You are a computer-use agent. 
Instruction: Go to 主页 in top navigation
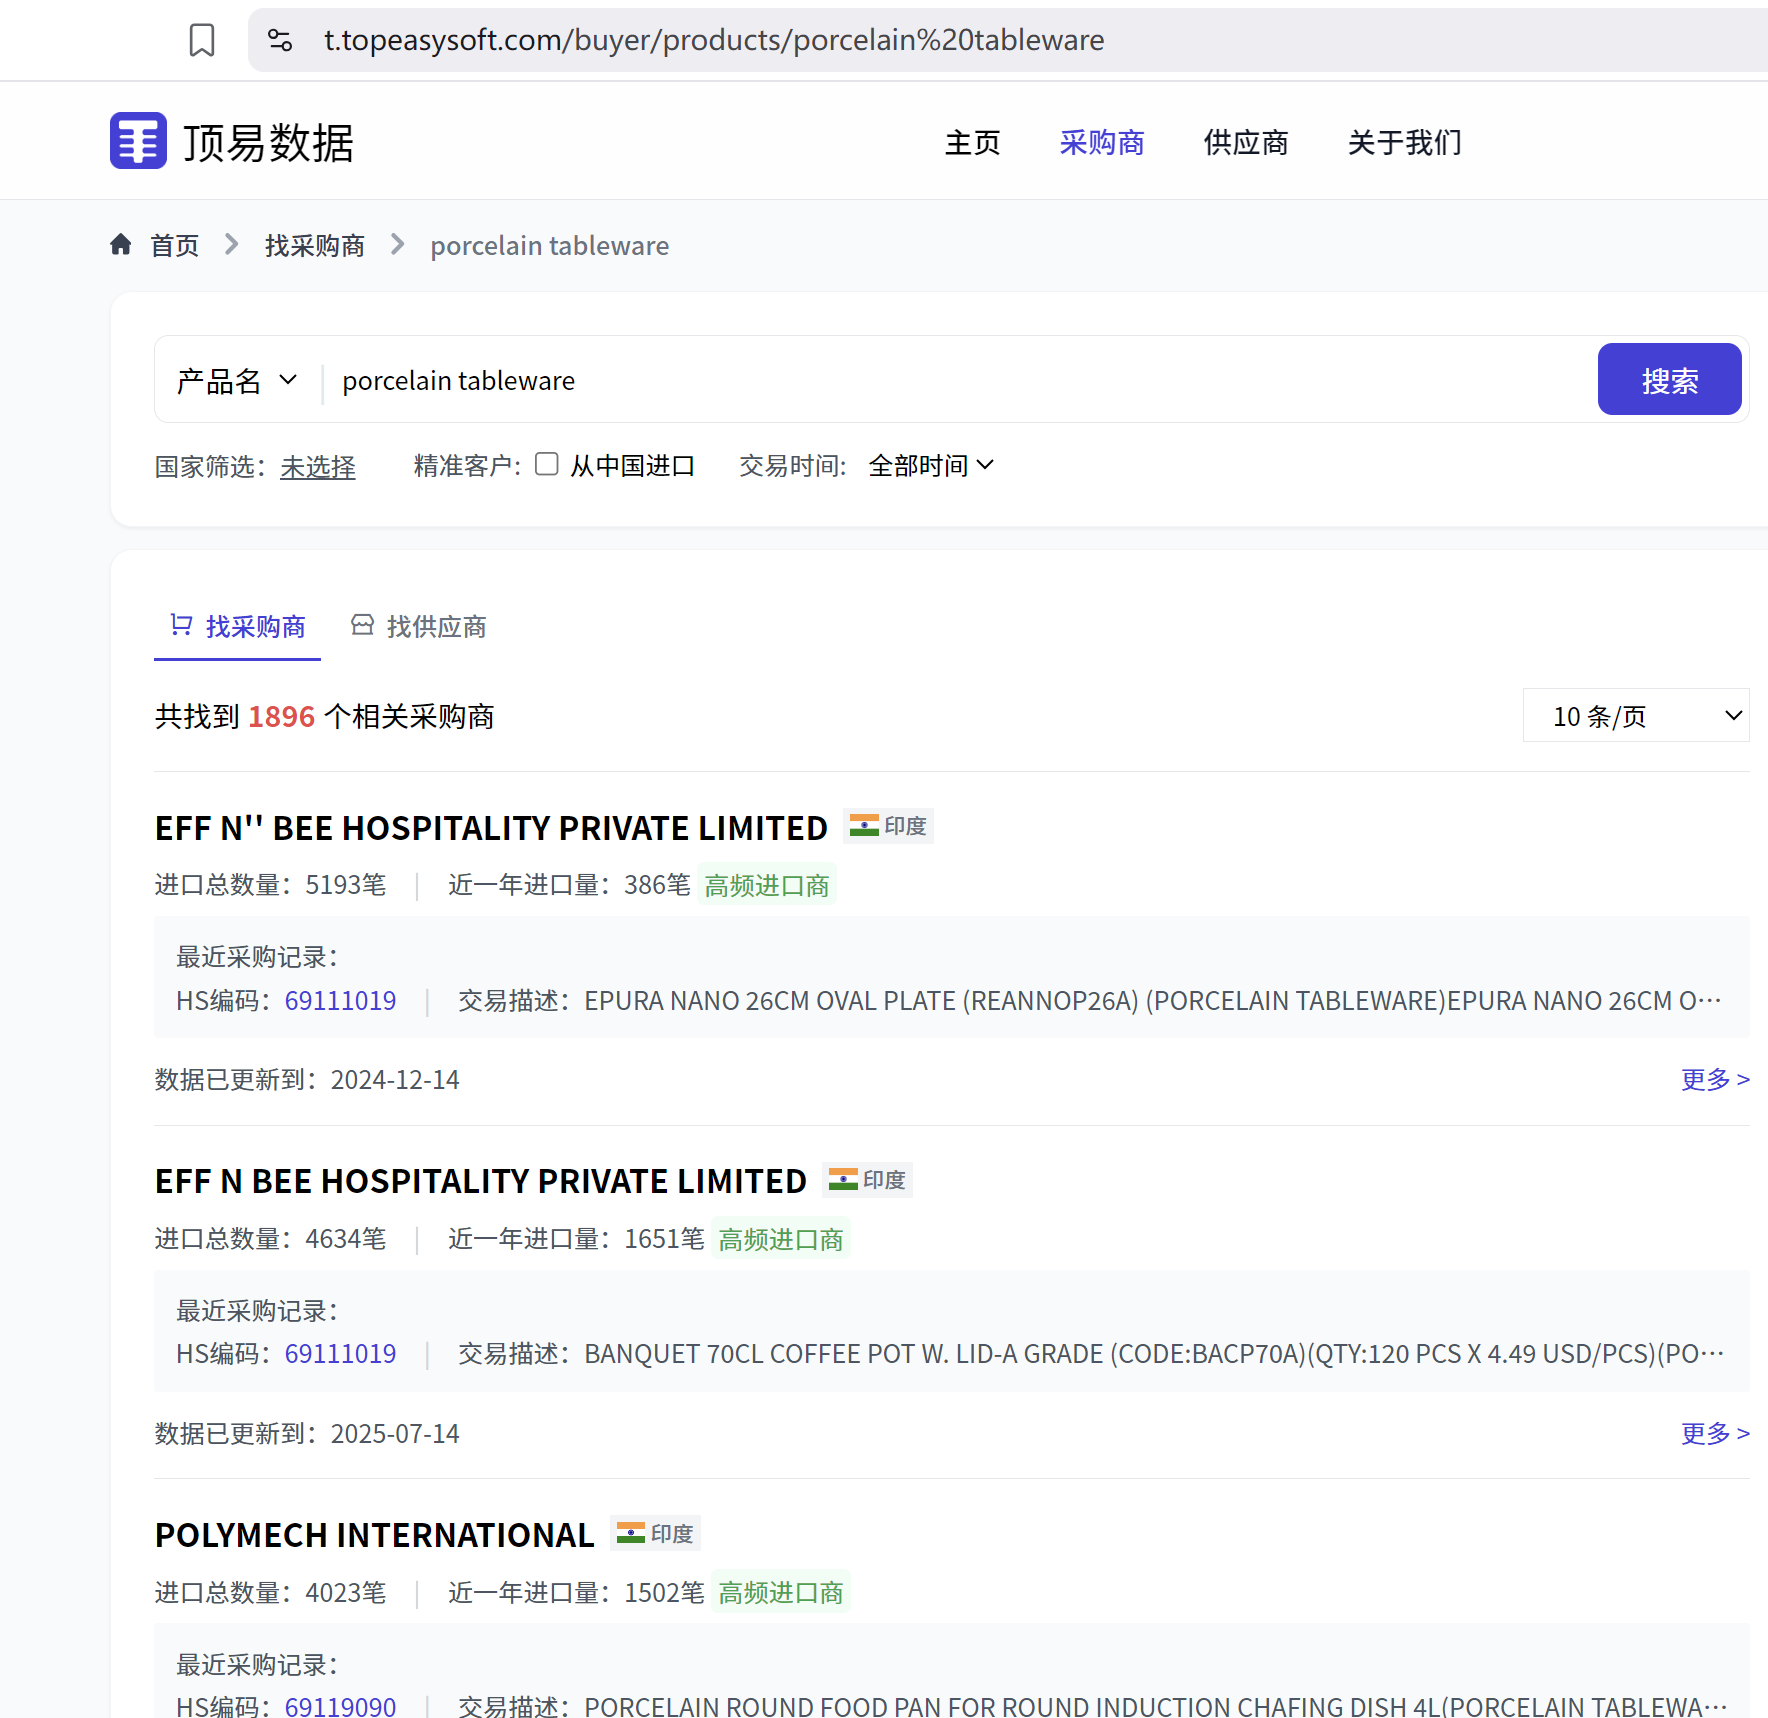(973, 142)
